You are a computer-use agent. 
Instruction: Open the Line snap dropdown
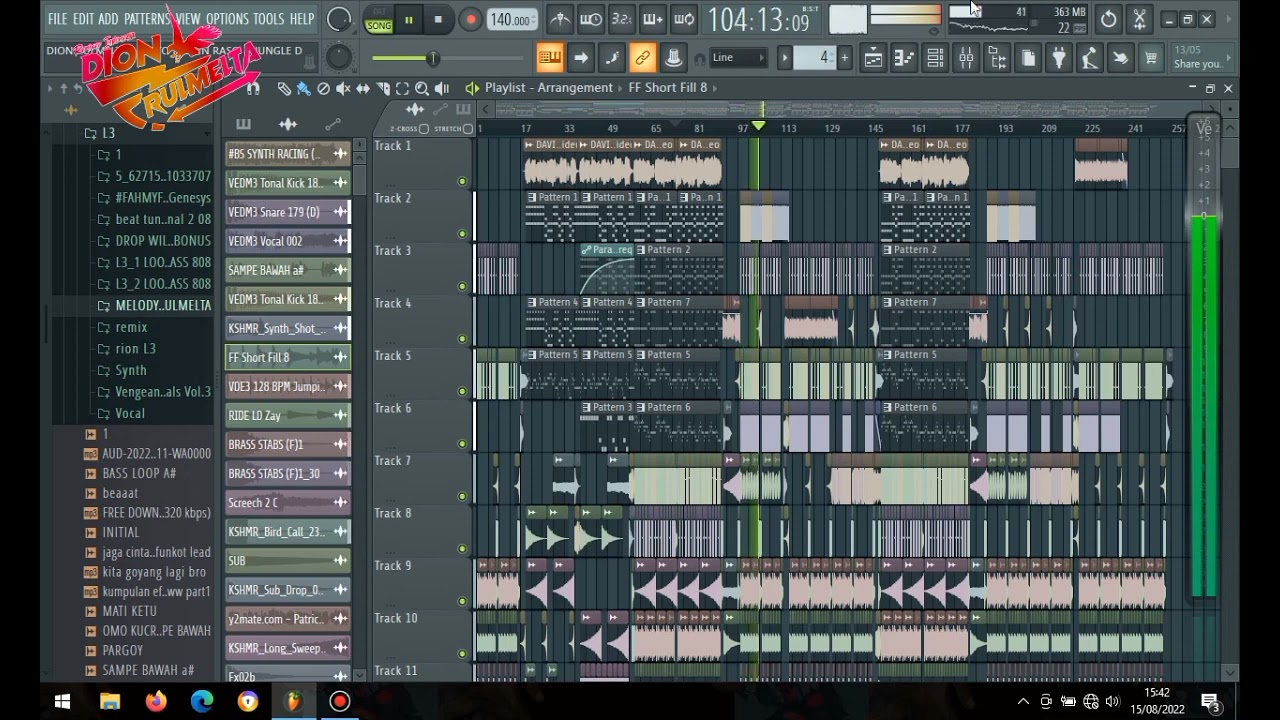point(739,58)
